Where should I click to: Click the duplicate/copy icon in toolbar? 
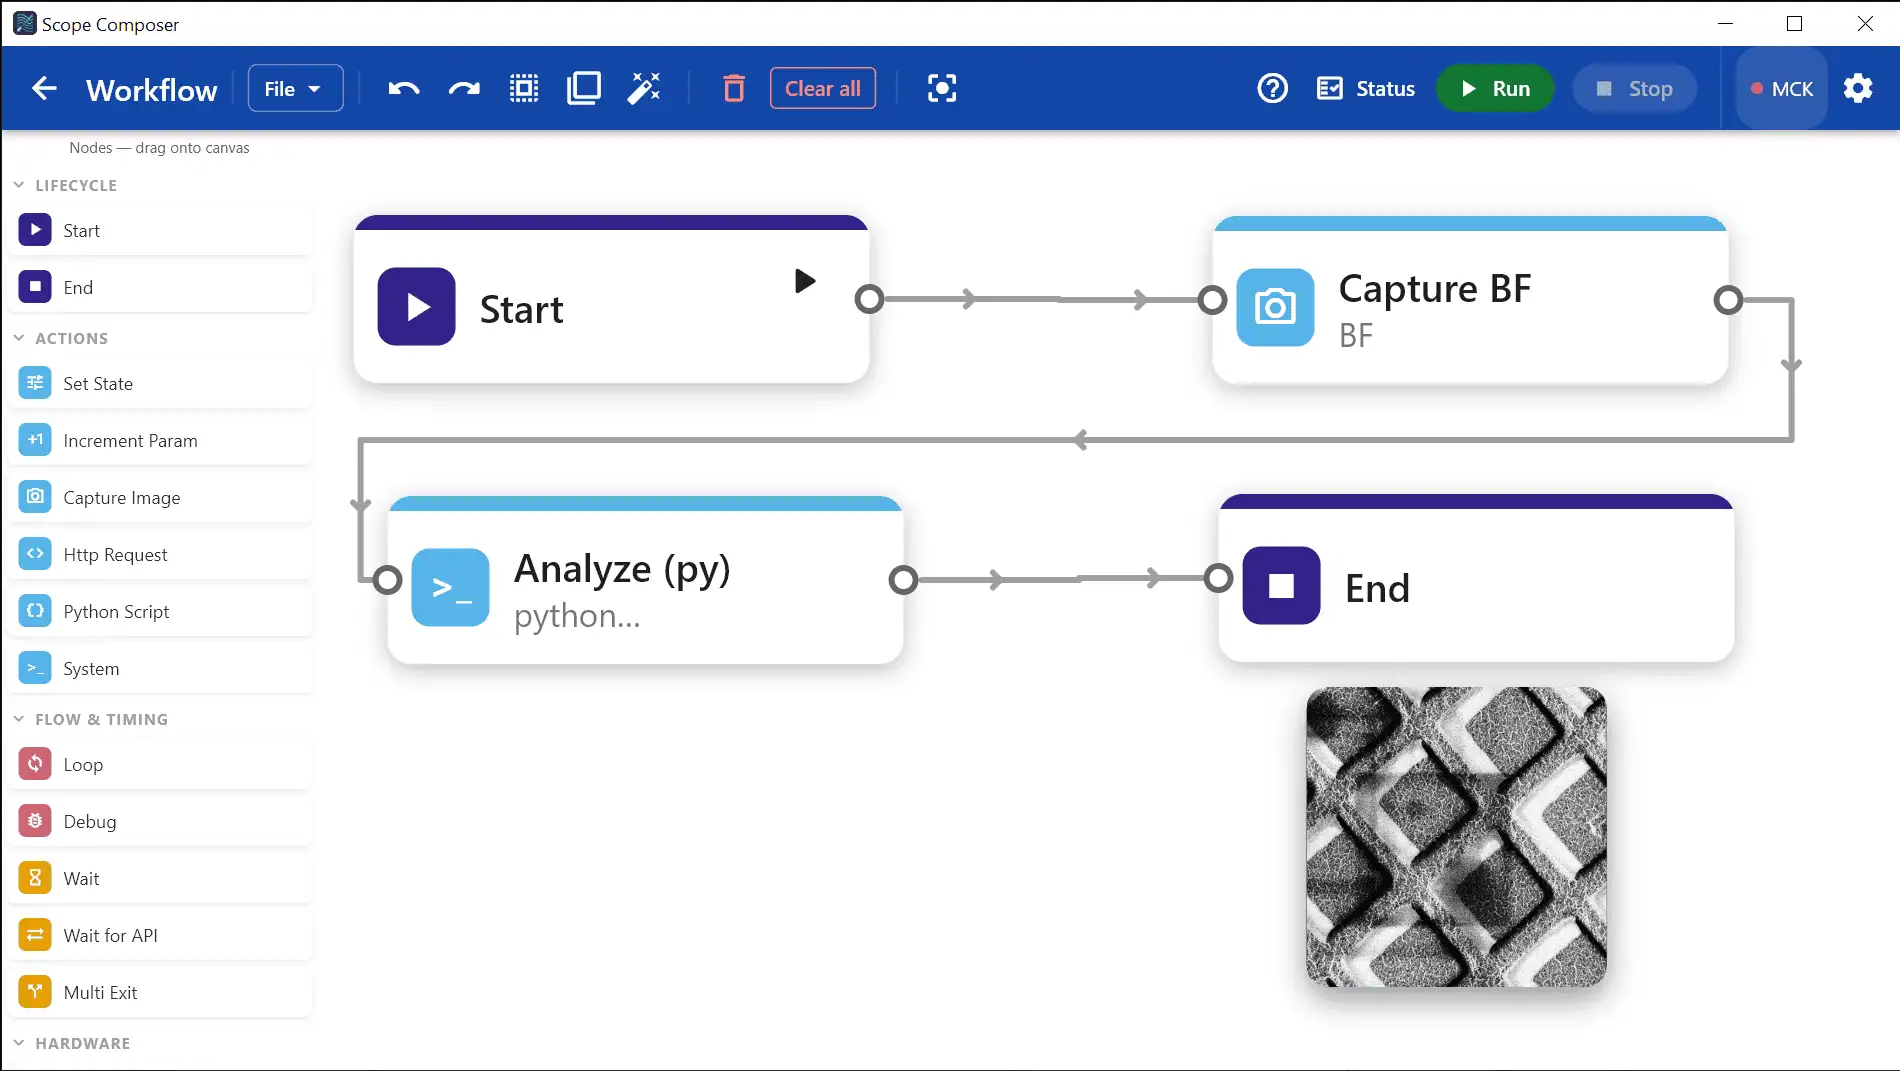pos(584,89)
